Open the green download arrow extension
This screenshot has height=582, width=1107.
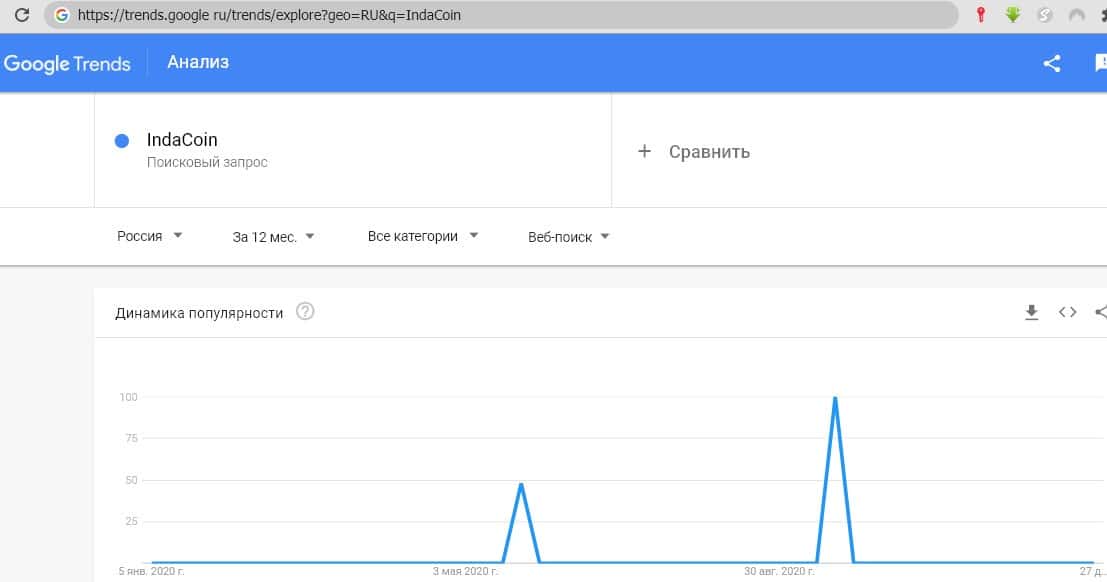[x=1012, y=14]
